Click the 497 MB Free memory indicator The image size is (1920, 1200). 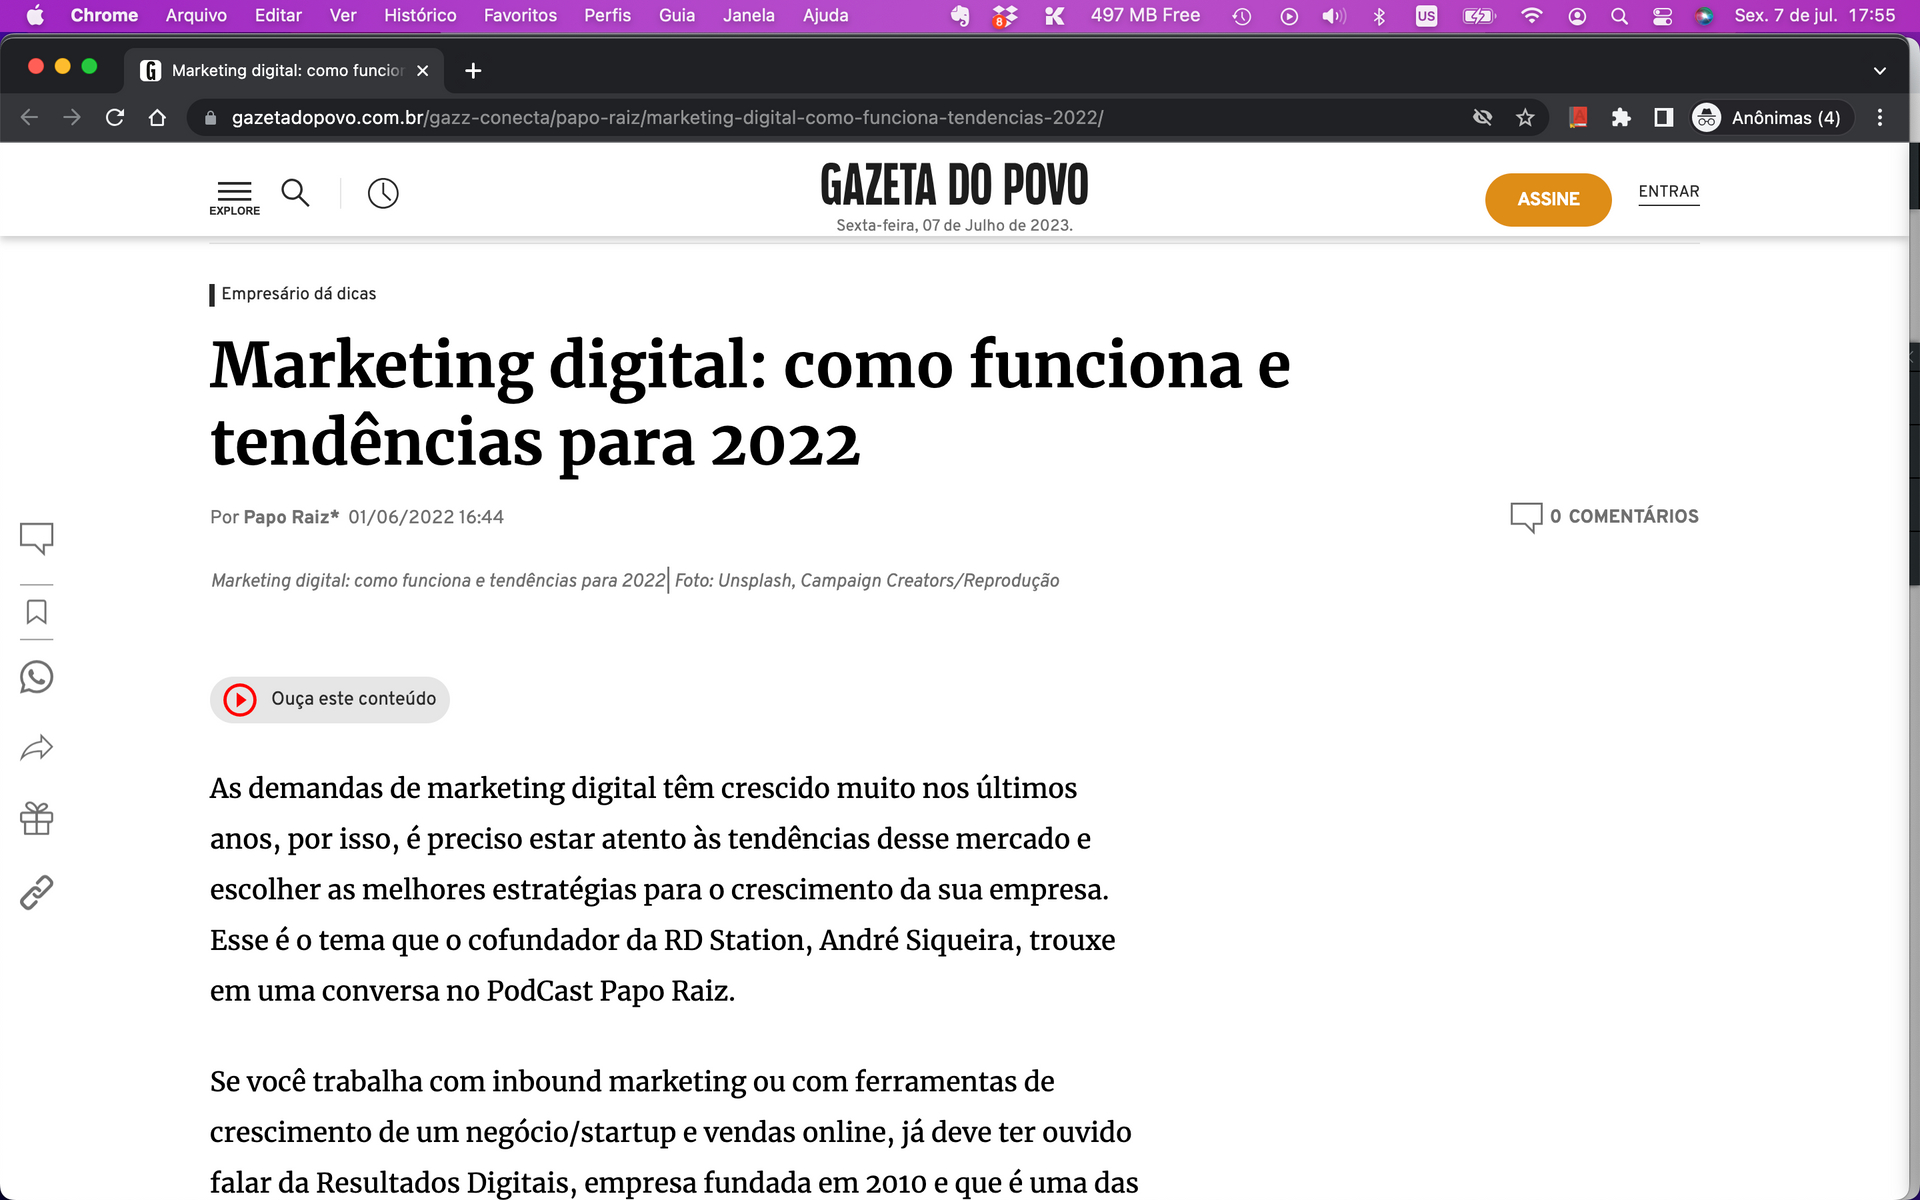pos(1145,15)
